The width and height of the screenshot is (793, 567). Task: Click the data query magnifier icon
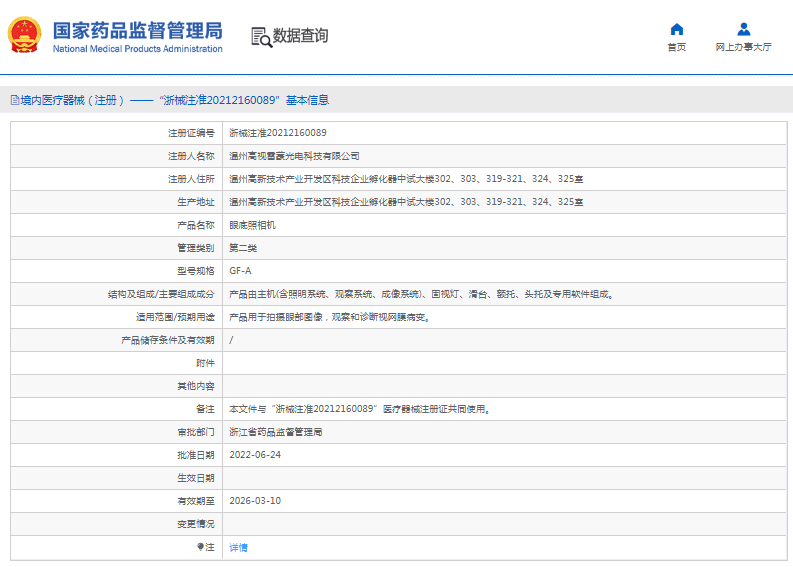(x=261, y=37)
